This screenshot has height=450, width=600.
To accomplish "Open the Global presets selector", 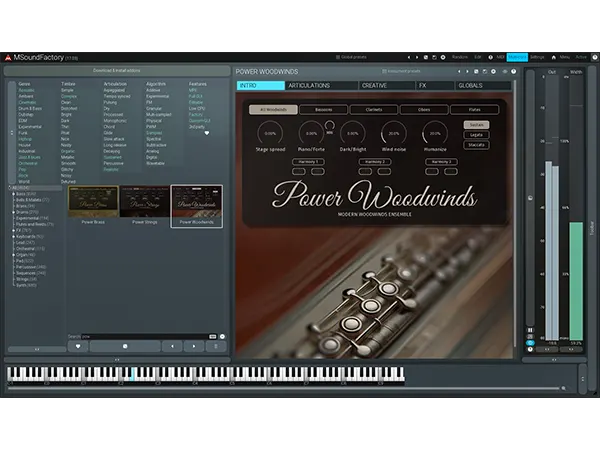I will (x=351, y=57).
